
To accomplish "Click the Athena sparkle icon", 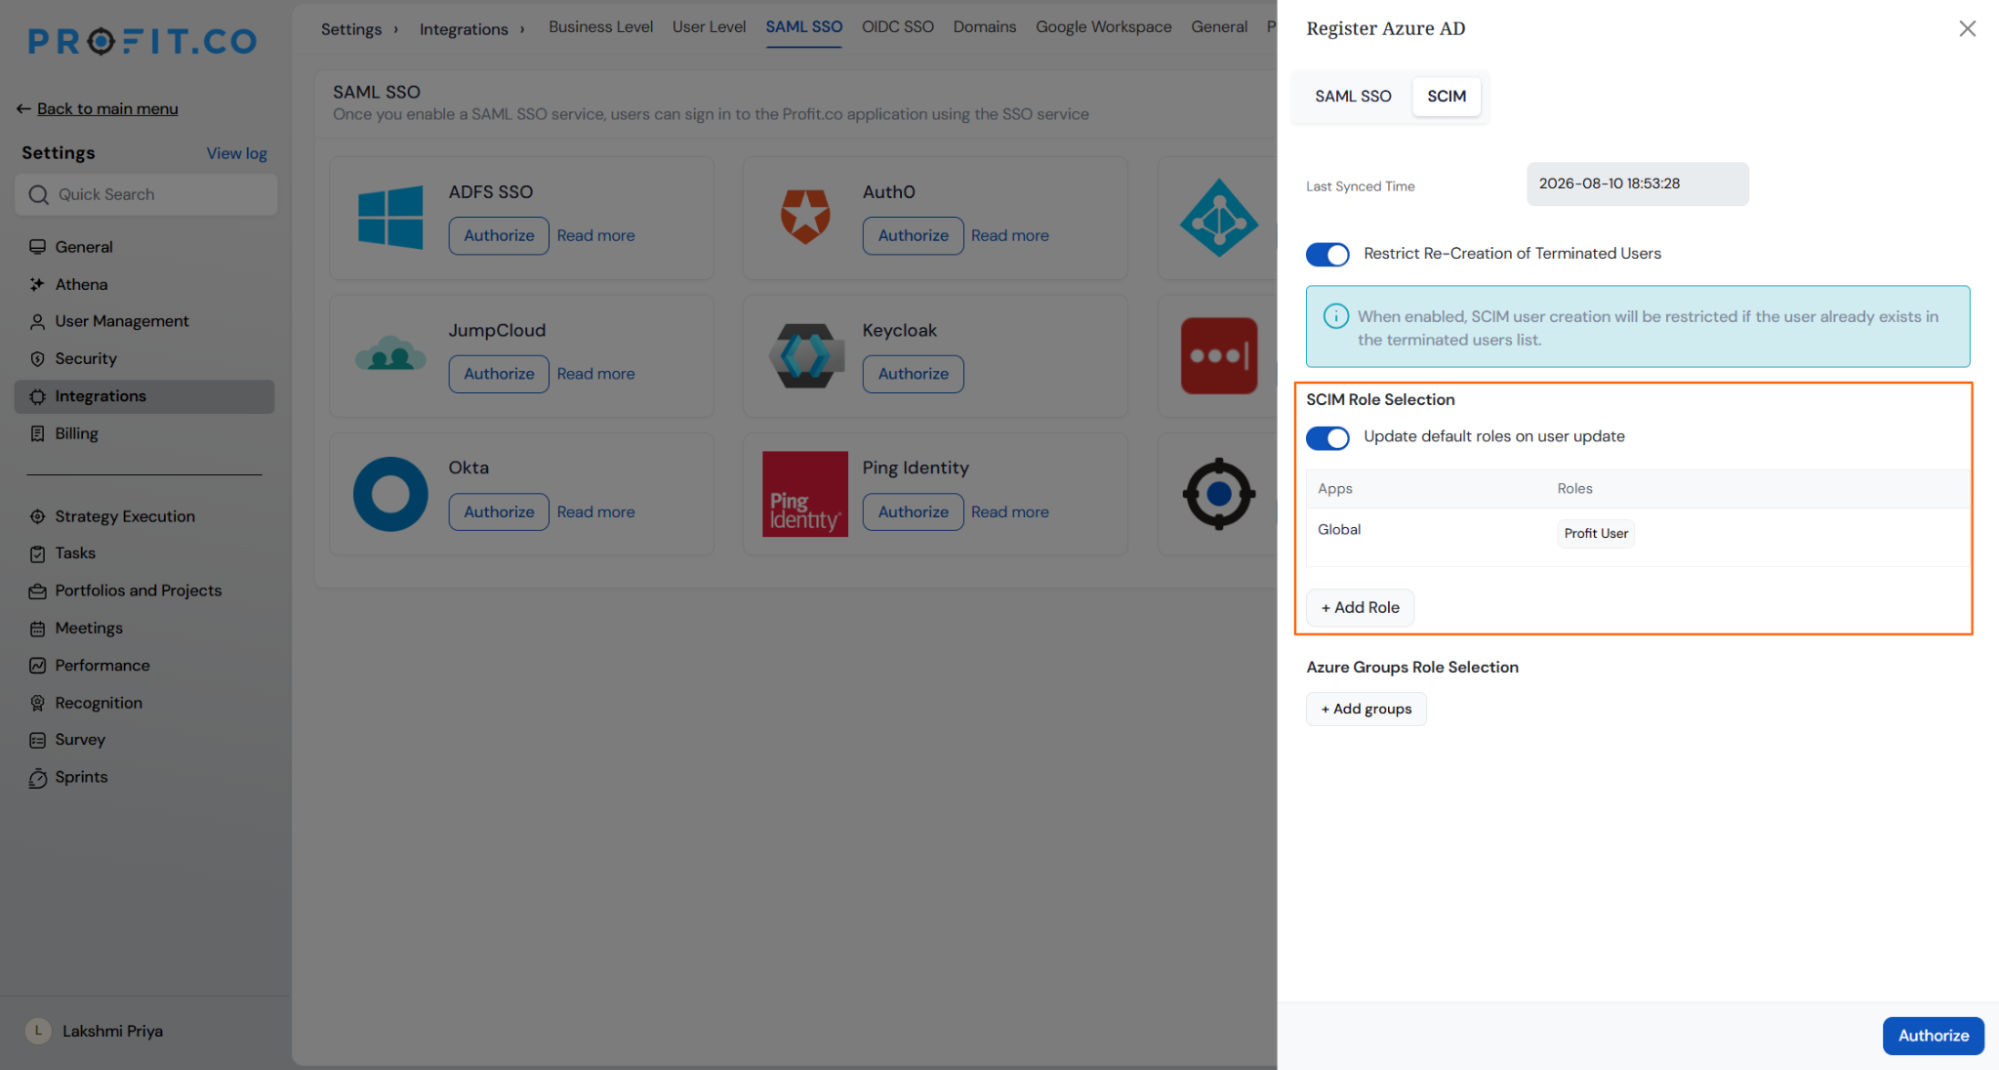I will (37, 284).
